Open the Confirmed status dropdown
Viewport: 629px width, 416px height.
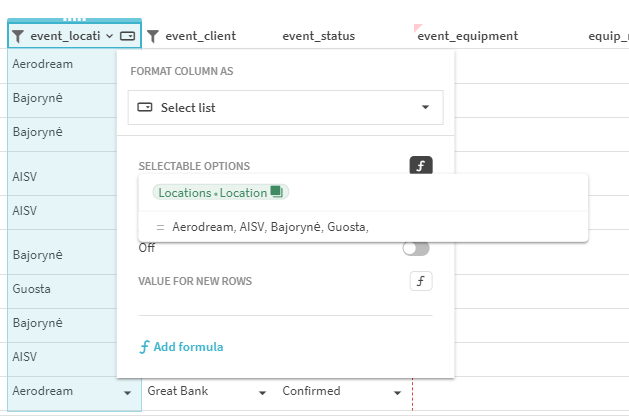tap(397, 393)
